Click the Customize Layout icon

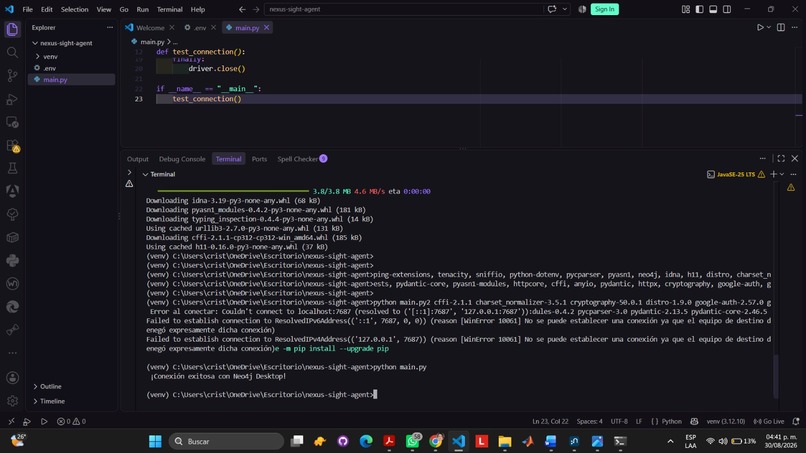click(x=686, y=9)
